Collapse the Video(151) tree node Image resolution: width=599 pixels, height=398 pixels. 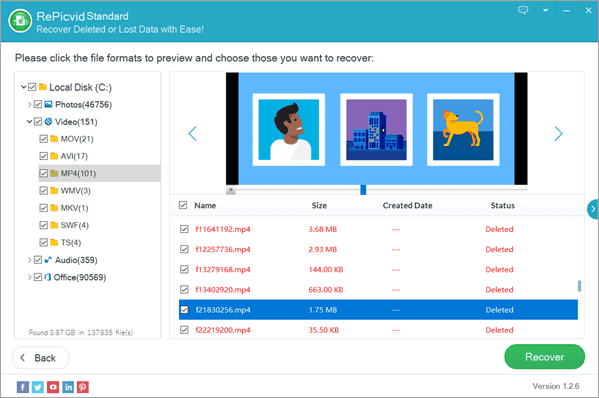pyautogui.click(x=29, y=121)
